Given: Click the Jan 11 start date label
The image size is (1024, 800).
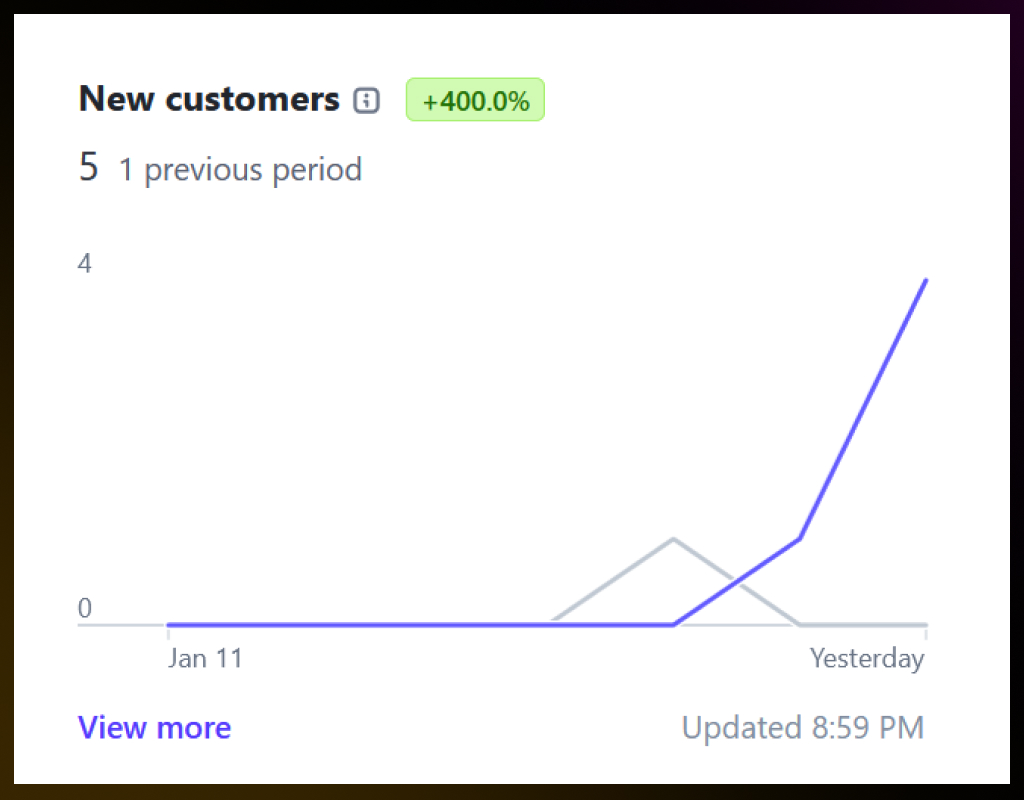Looking at the screenshot, I should tap(205, 658).
